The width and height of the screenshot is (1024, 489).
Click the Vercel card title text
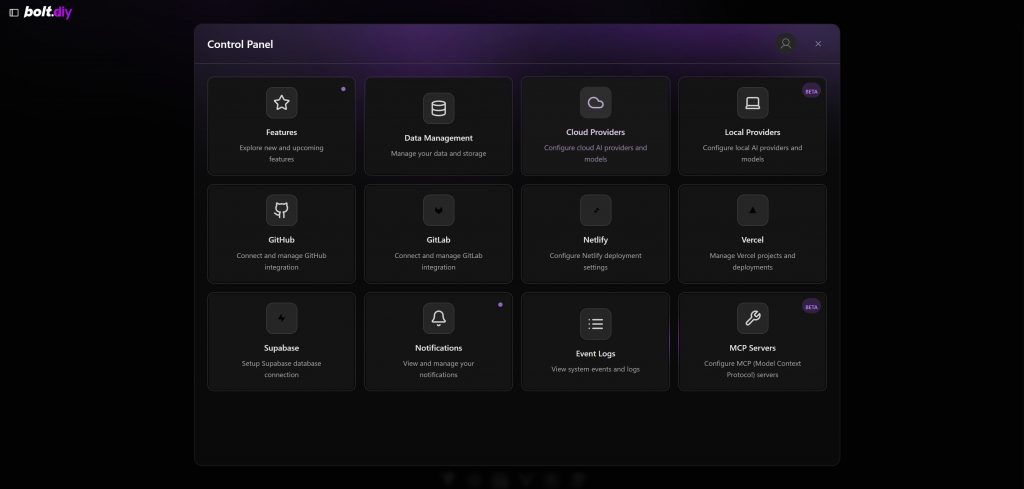(752, 240)
